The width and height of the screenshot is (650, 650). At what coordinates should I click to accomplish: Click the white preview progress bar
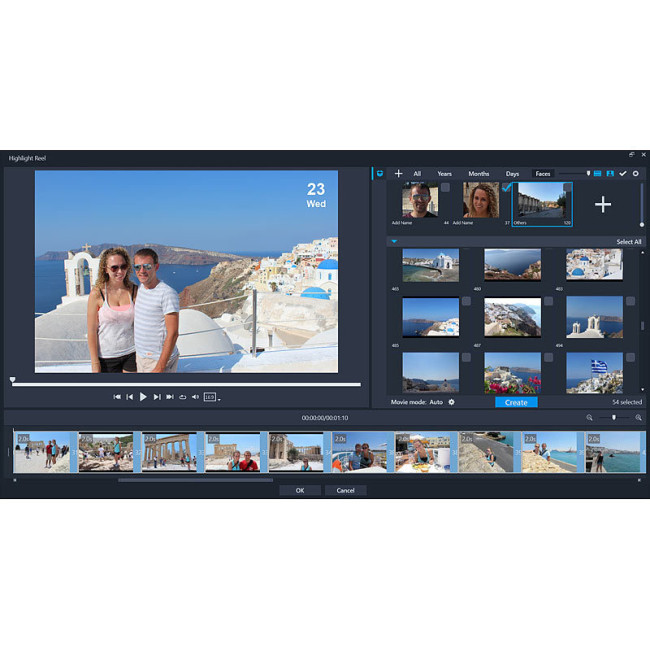186,385
